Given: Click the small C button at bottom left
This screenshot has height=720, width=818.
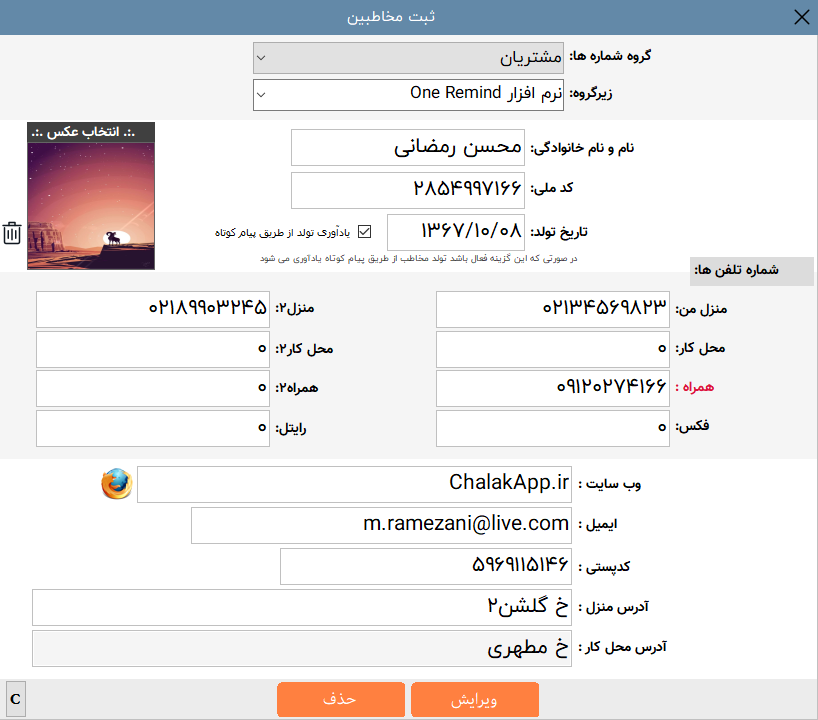Looking at the screenshot, I should (x=16, y=697).
